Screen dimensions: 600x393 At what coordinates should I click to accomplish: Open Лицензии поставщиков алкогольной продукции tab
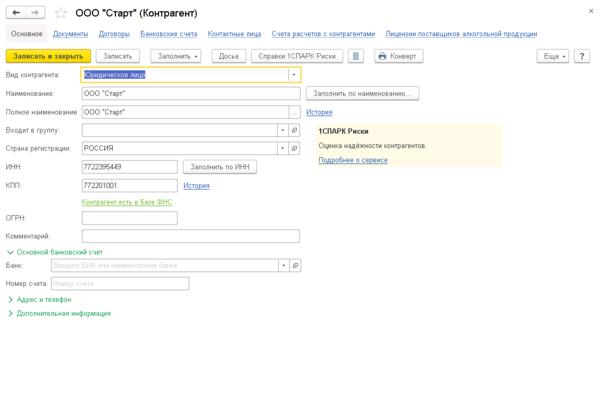coord(461,34)
